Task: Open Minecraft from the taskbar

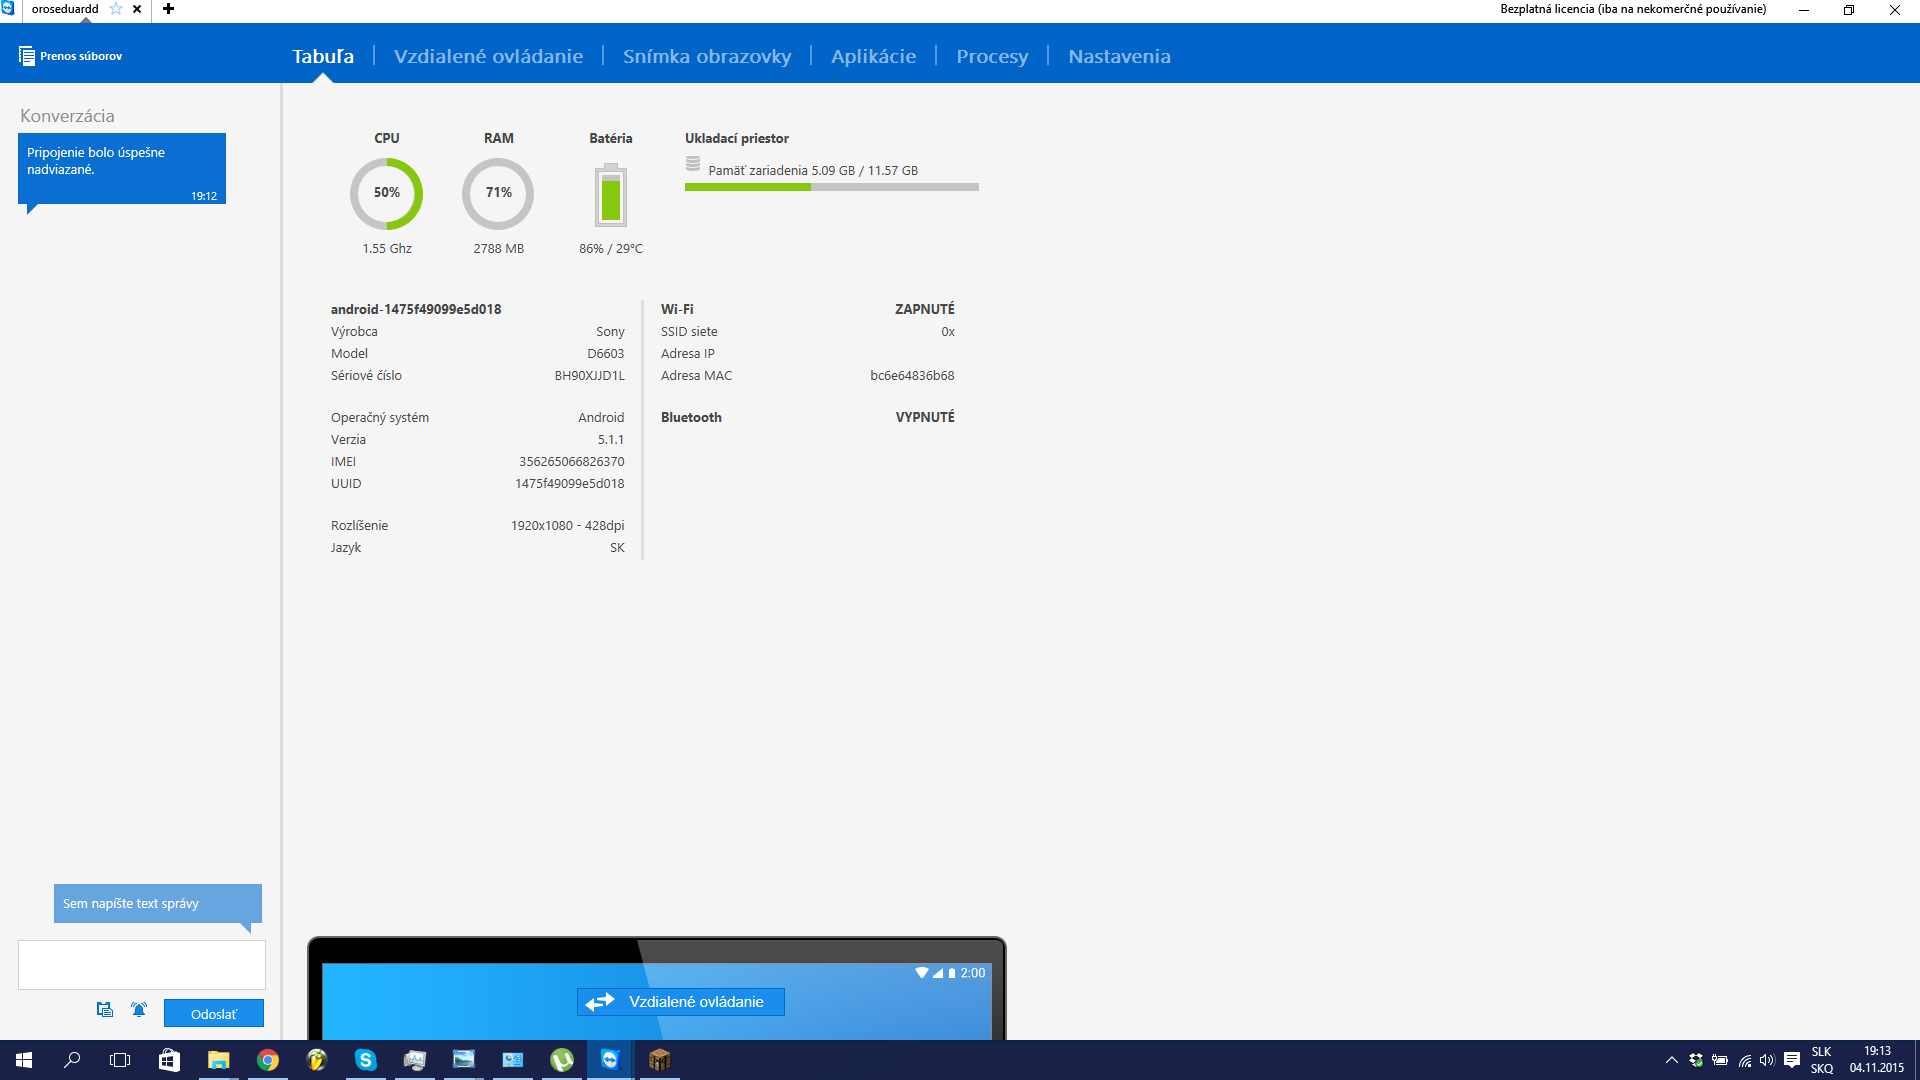Action: tap(659, 1060)
